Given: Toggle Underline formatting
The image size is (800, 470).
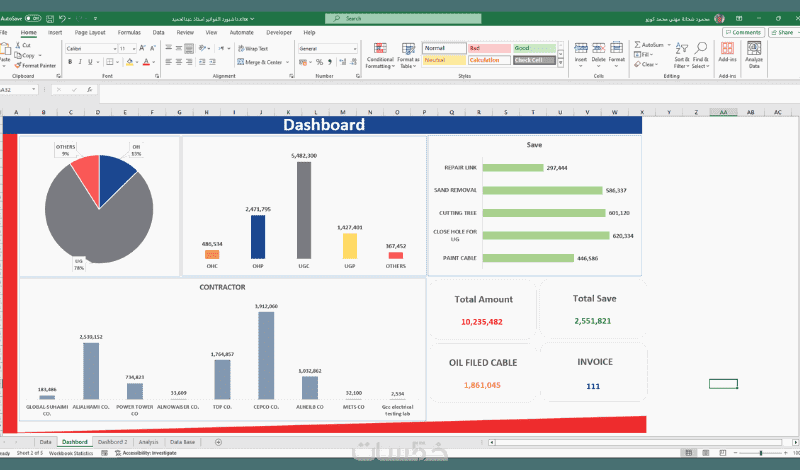Looking at the screenshot, I should [x=90, y=62].
